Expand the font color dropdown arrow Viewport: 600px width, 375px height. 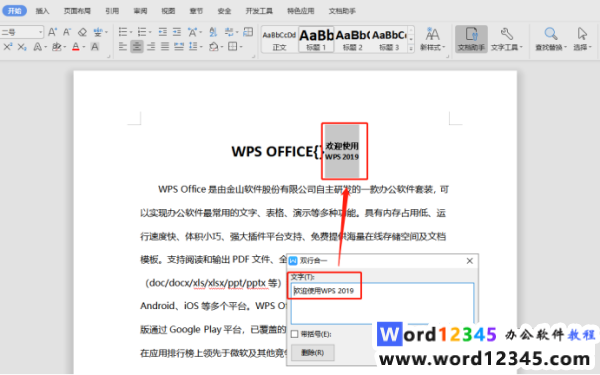tap(84, 47)
